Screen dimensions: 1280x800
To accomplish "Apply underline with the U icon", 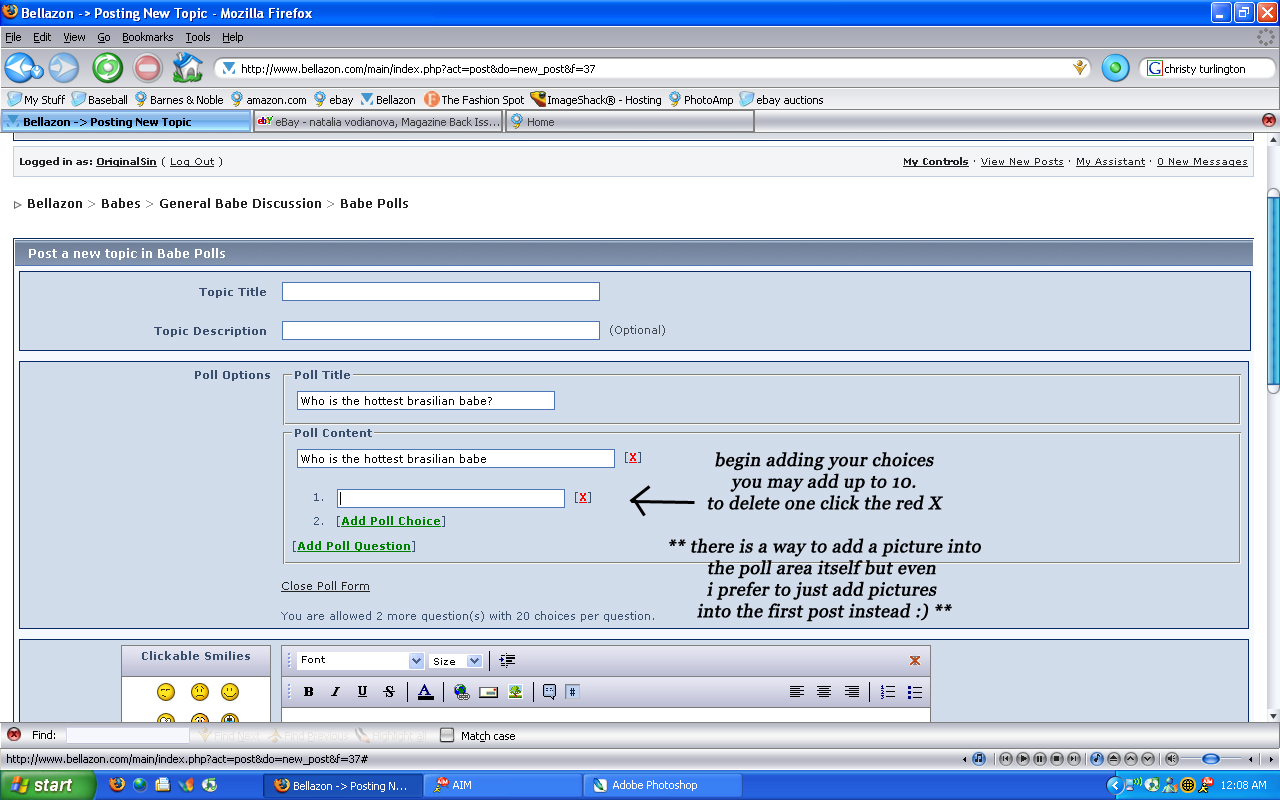I will point(362,692).
